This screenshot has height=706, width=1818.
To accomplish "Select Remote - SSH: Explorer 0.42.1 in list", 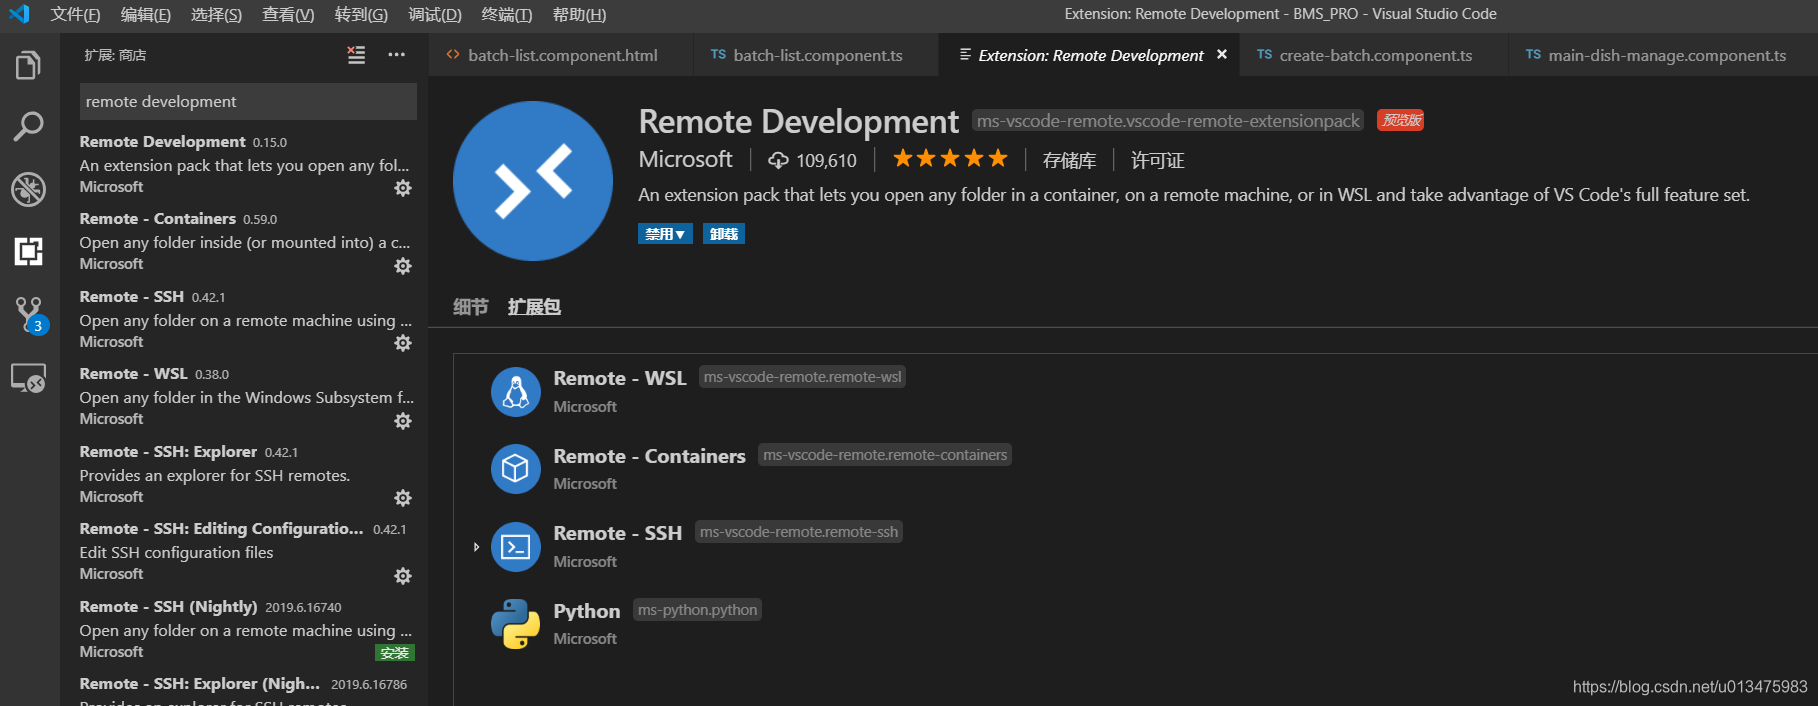I will click(245, 474).
